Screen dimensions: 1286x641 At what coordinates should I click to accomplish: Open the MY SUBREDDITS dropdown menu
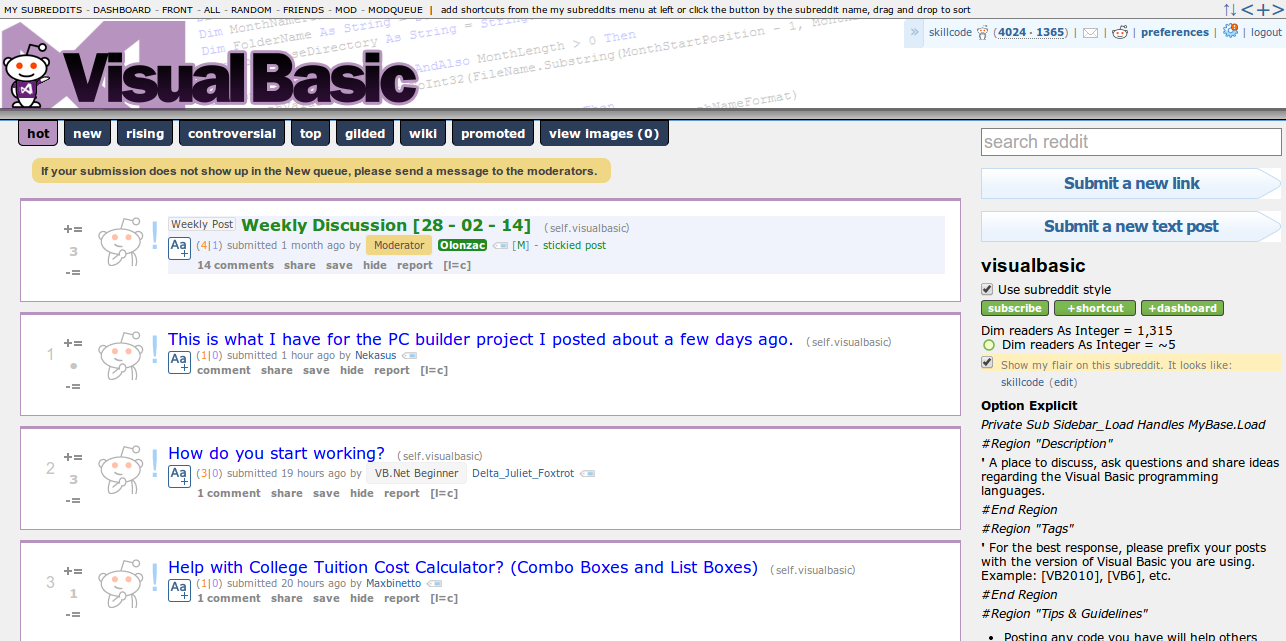coord(43,9)
